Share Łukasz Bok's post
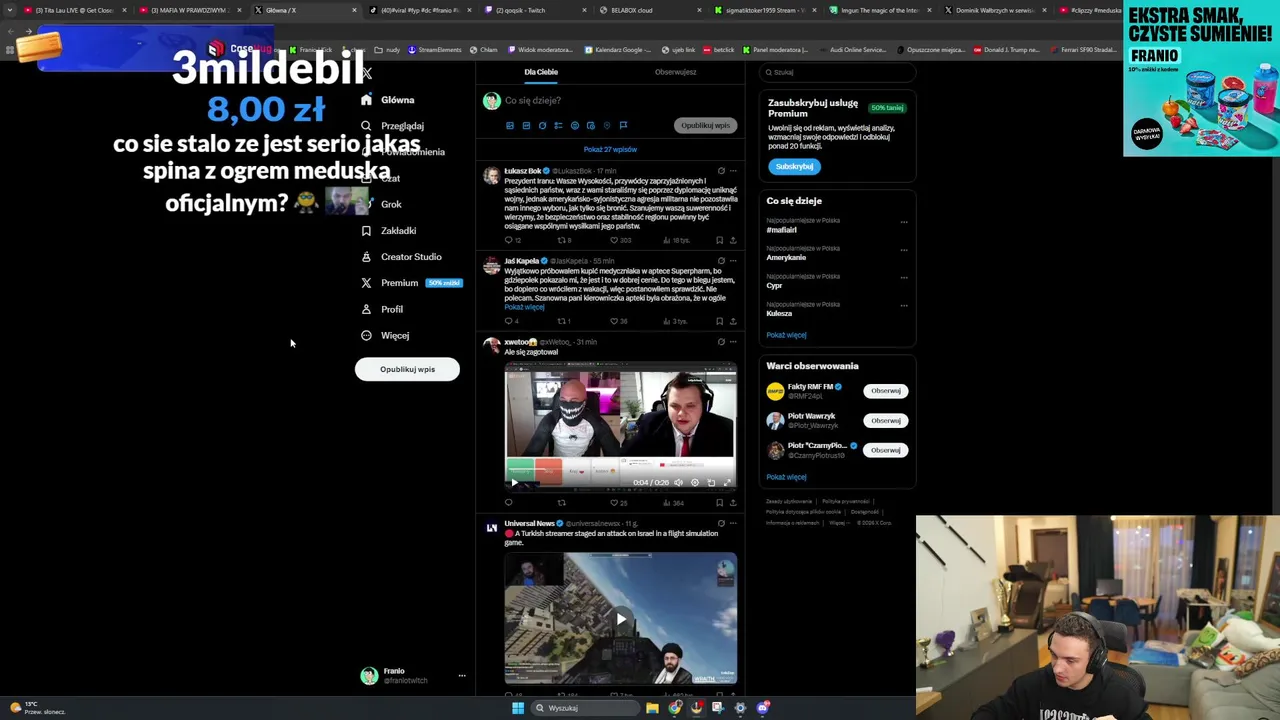The width and height of the screenshot is (1280, 720). [733, 241]
